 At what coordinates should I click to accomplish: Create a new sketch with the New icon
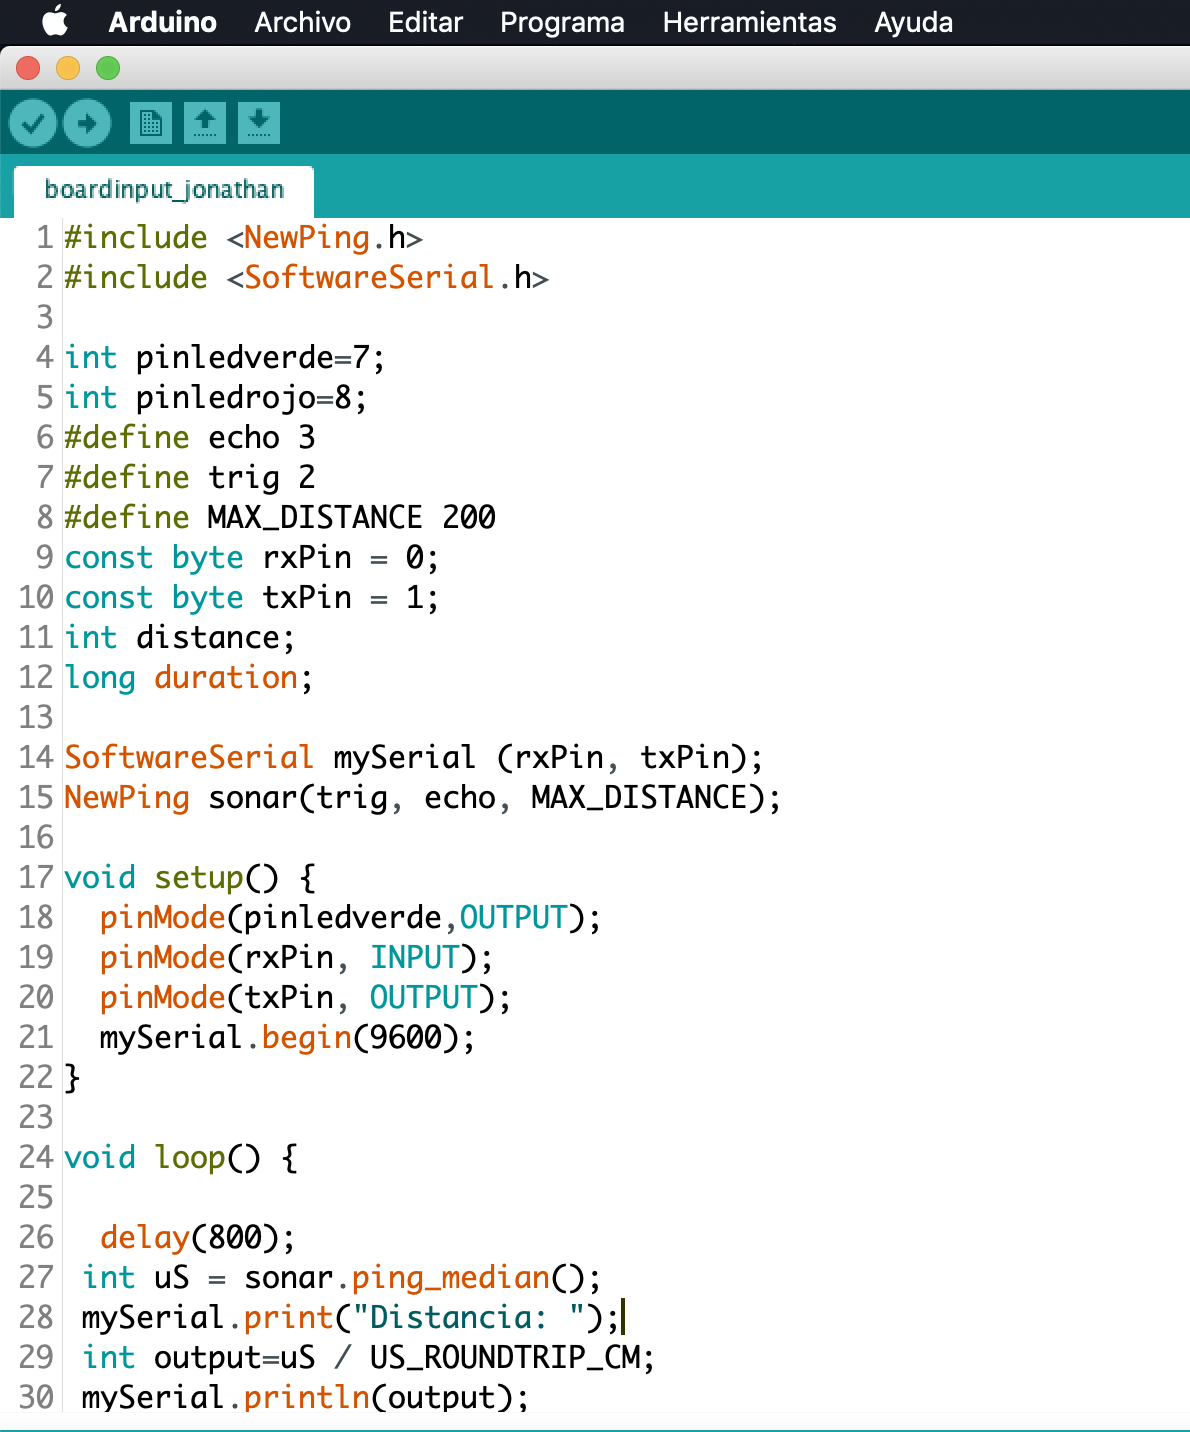pos(150,123)
